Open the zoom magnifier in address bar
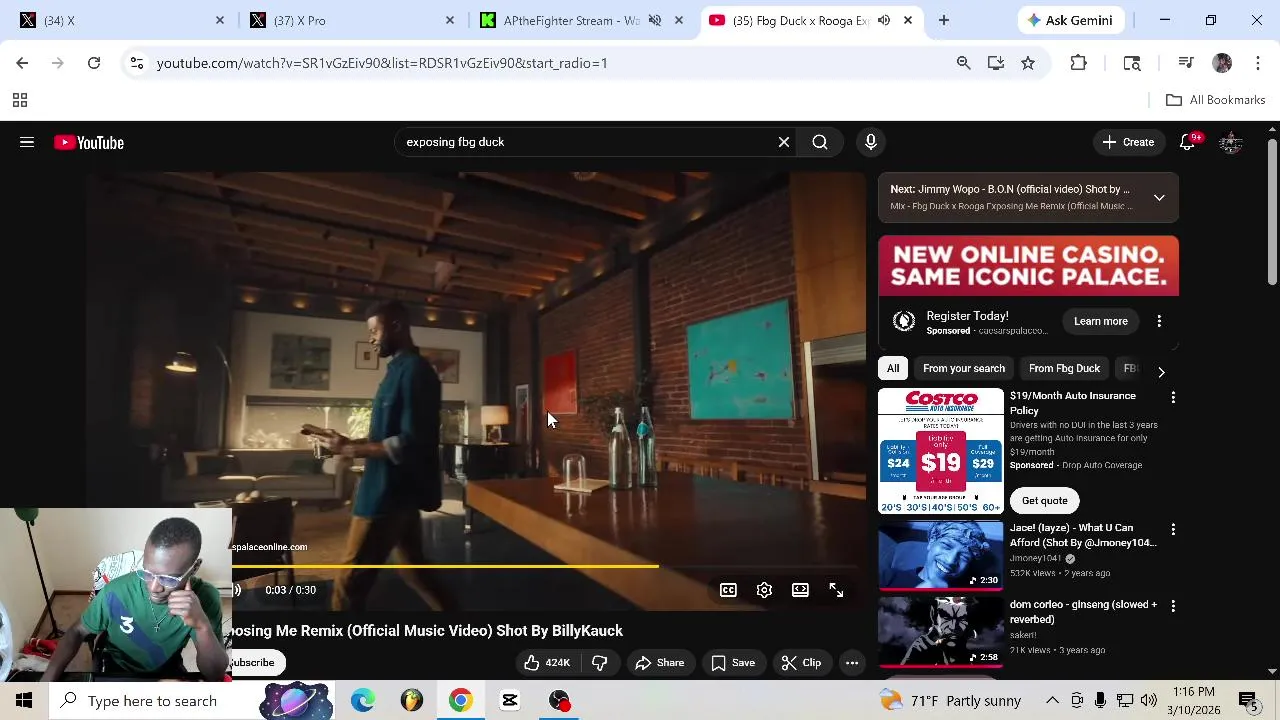 [963, 63]
